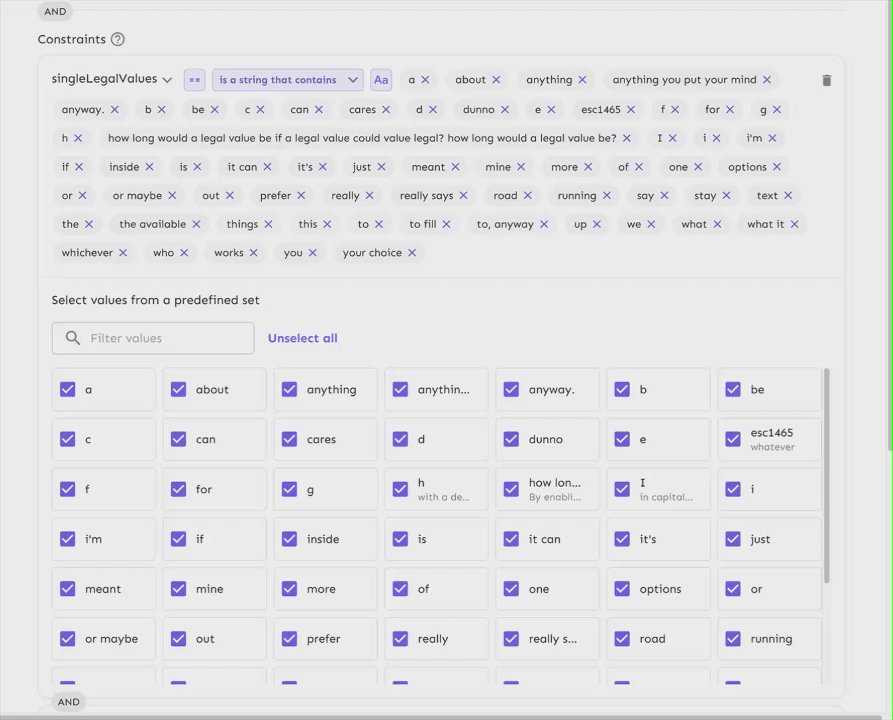
Task: Remove the 'who' tag
Action: 184,252
